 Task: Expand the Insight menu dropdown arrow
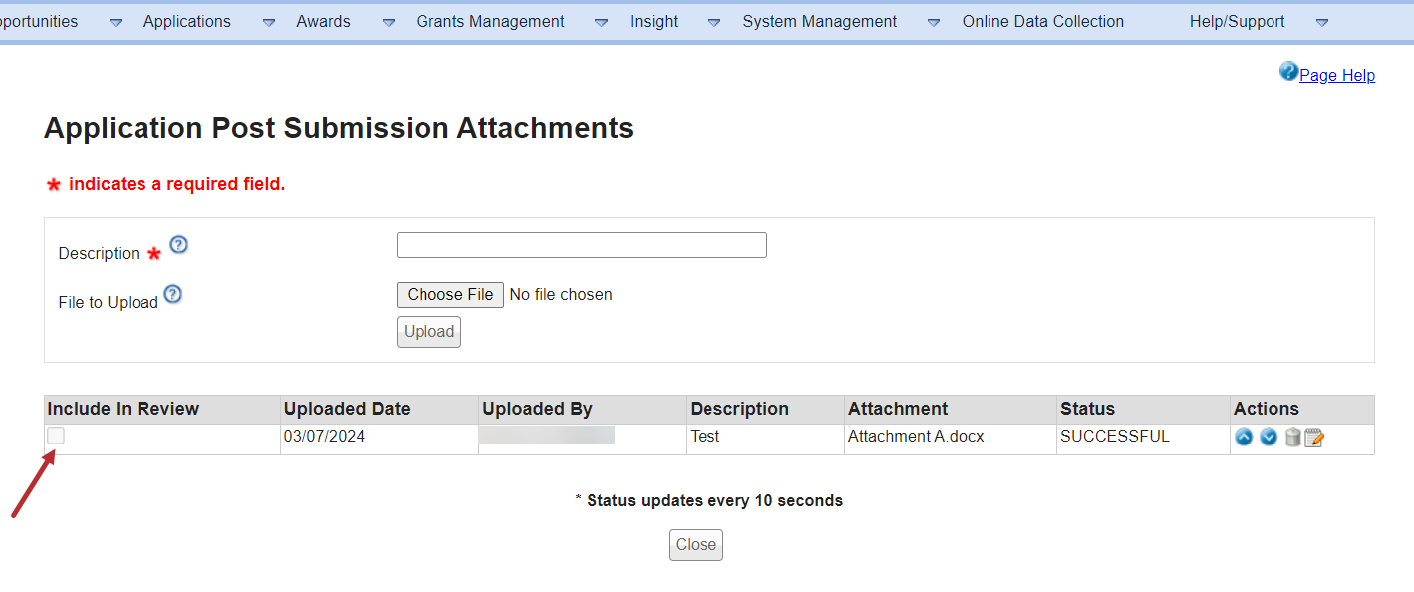pyautogui.click(x=714, y=22)
